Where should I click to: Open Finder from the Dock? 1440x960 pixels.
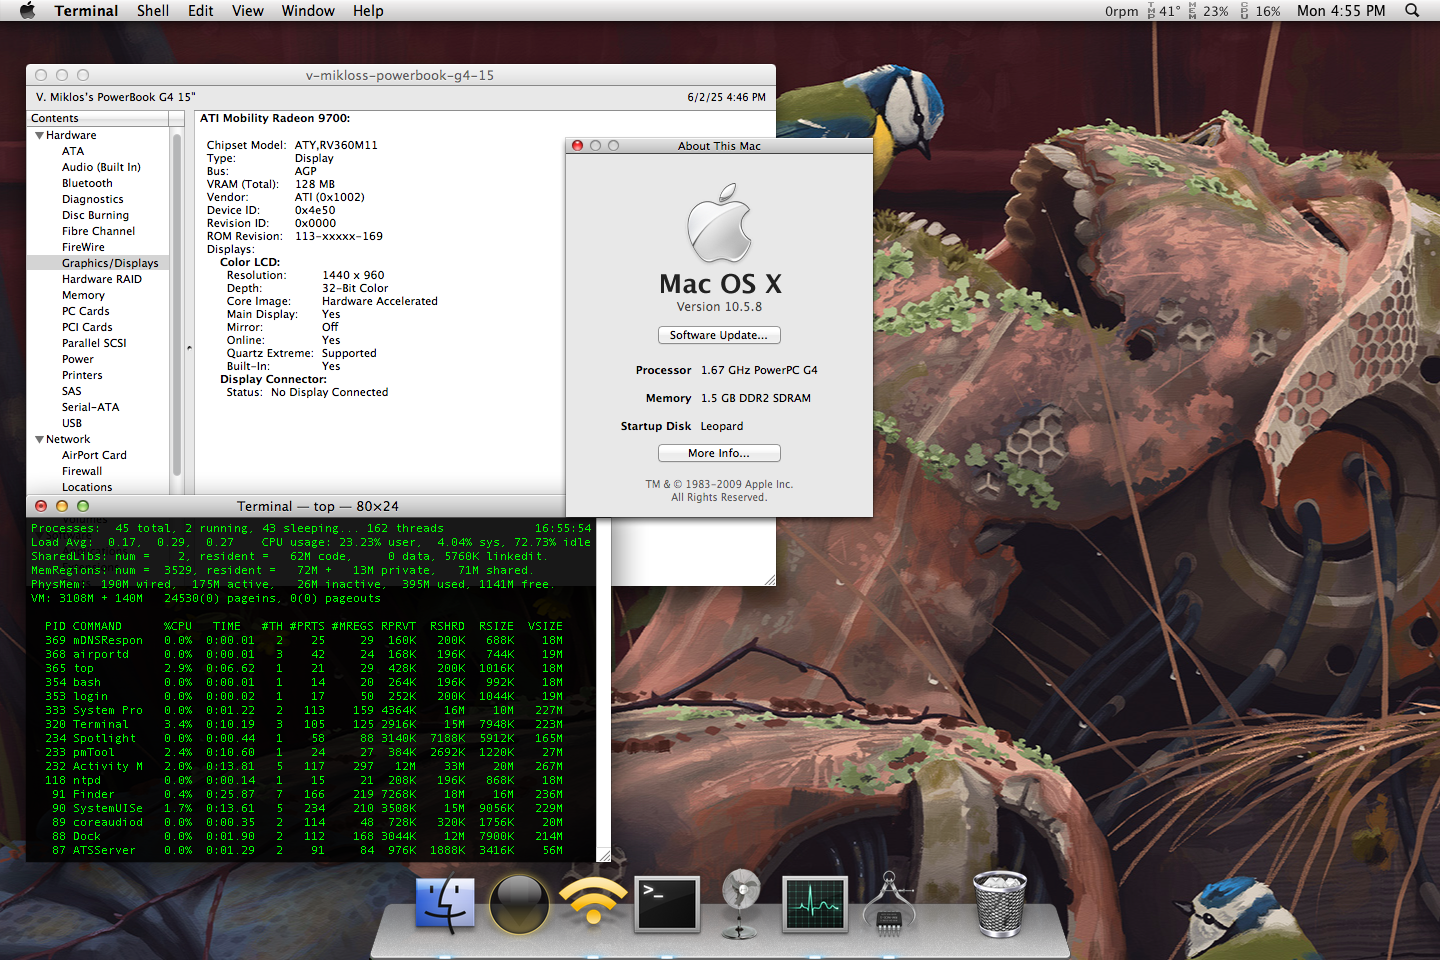(445, 905)
